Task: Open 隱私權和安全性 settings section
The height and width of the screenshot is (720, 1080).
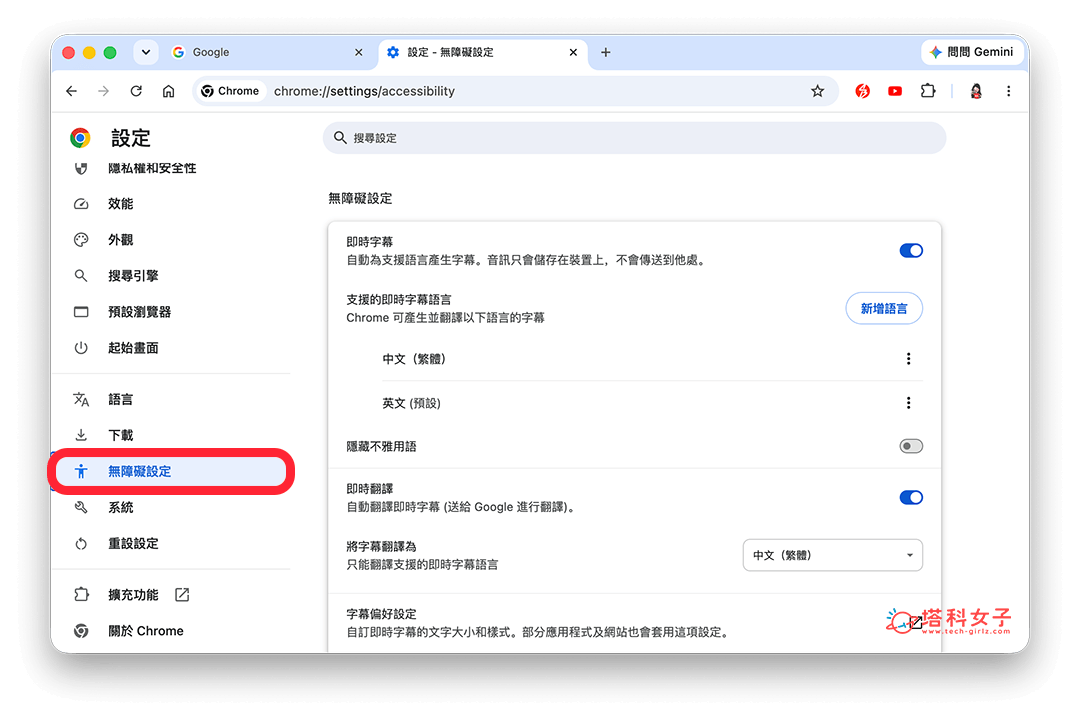Action: tap(152, 168)
